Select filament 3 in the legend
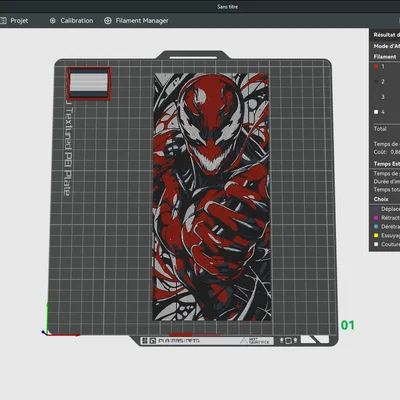Screen dimensions: 400x400 383,97
